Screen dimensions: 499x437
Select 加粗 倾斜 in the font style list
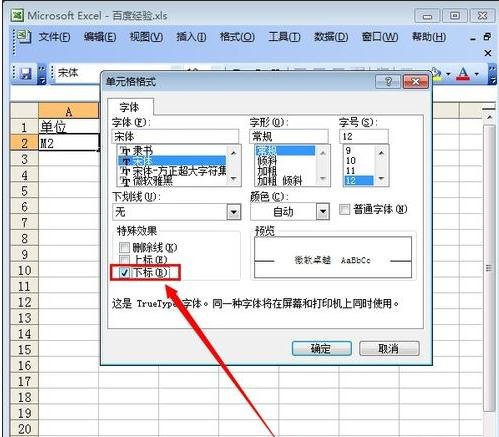tap(285, 181)
